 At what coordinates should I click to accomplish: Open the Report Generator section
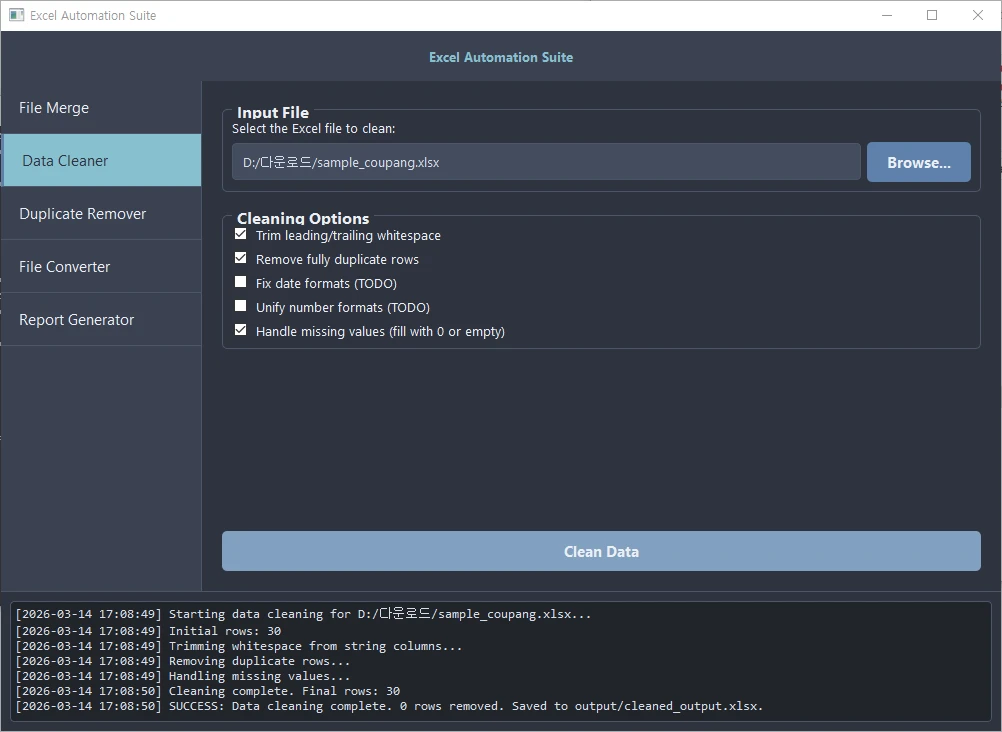(100, 320)
